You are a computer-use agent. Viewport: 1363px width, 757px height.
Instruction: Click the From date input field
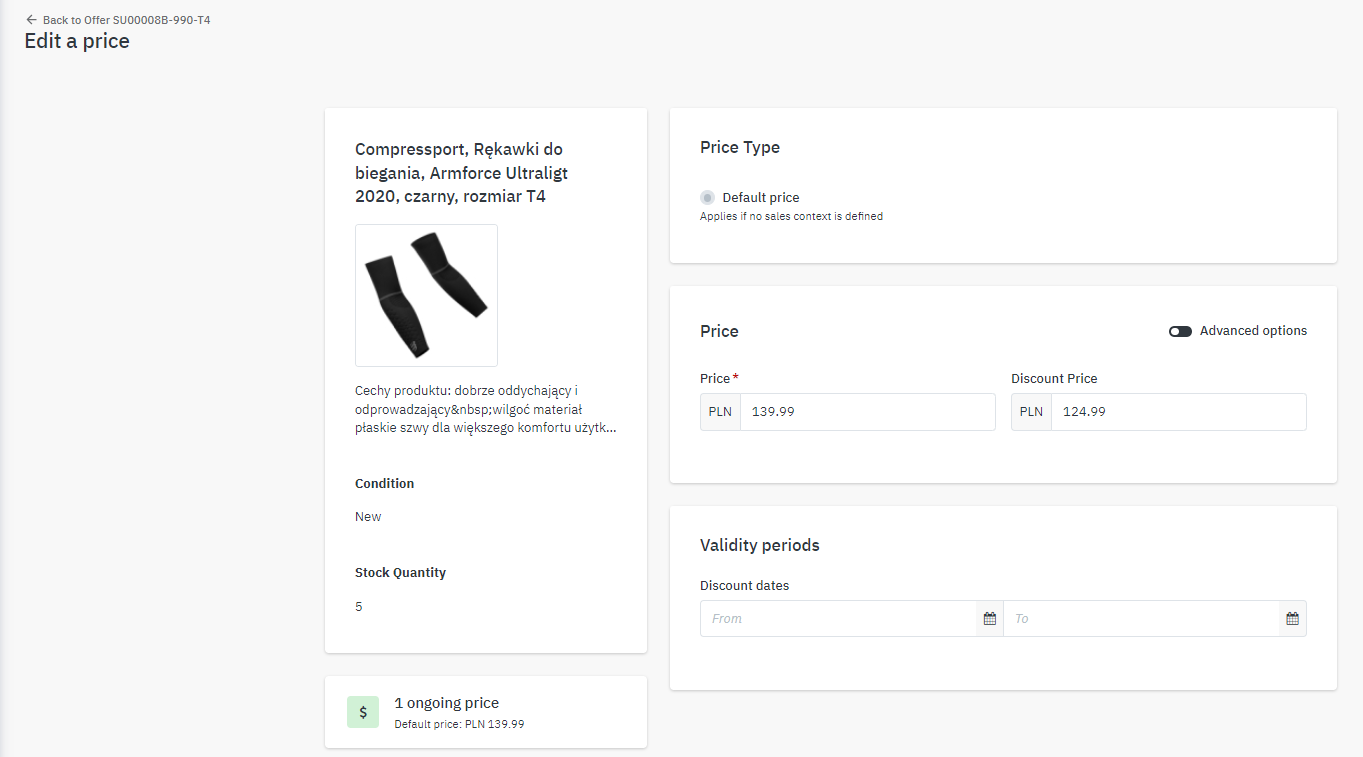[838, 619]
